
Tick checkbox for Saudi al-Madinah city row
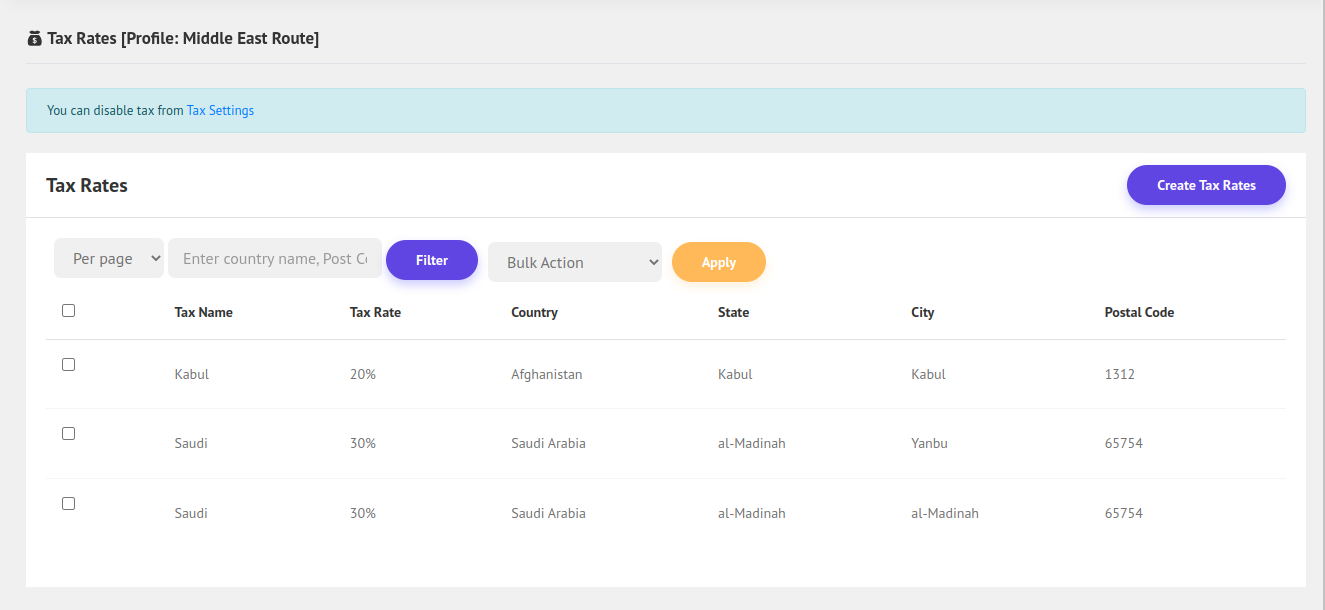coord(68,504)
